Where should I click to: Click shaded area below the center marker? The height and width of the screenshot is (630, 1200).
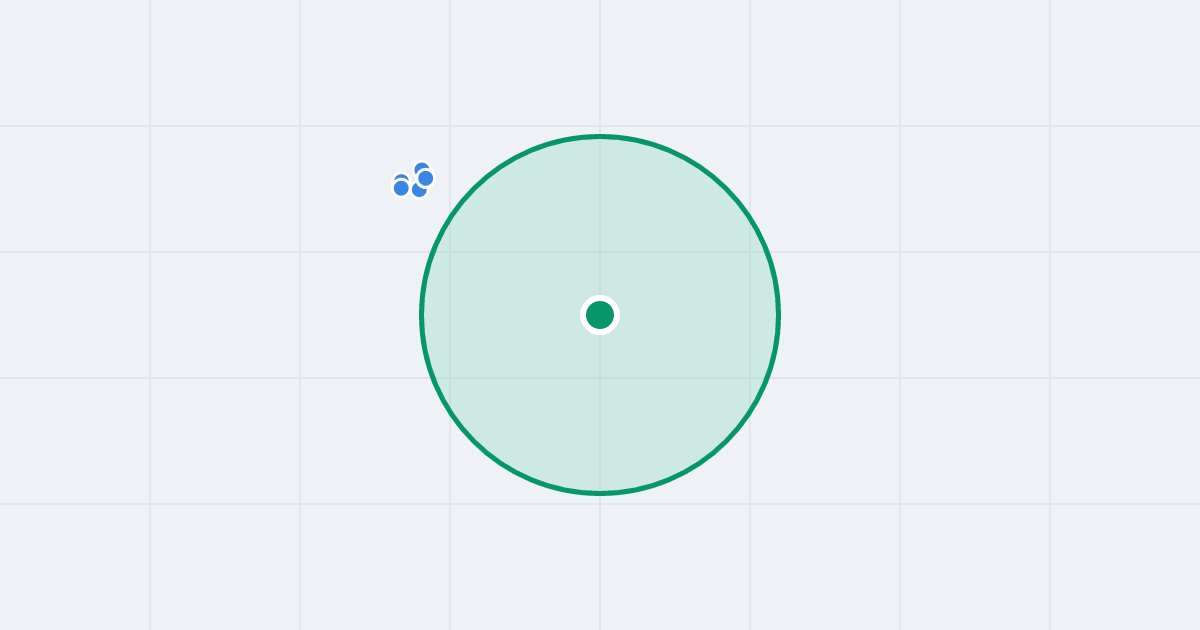[x=600, y=410]
